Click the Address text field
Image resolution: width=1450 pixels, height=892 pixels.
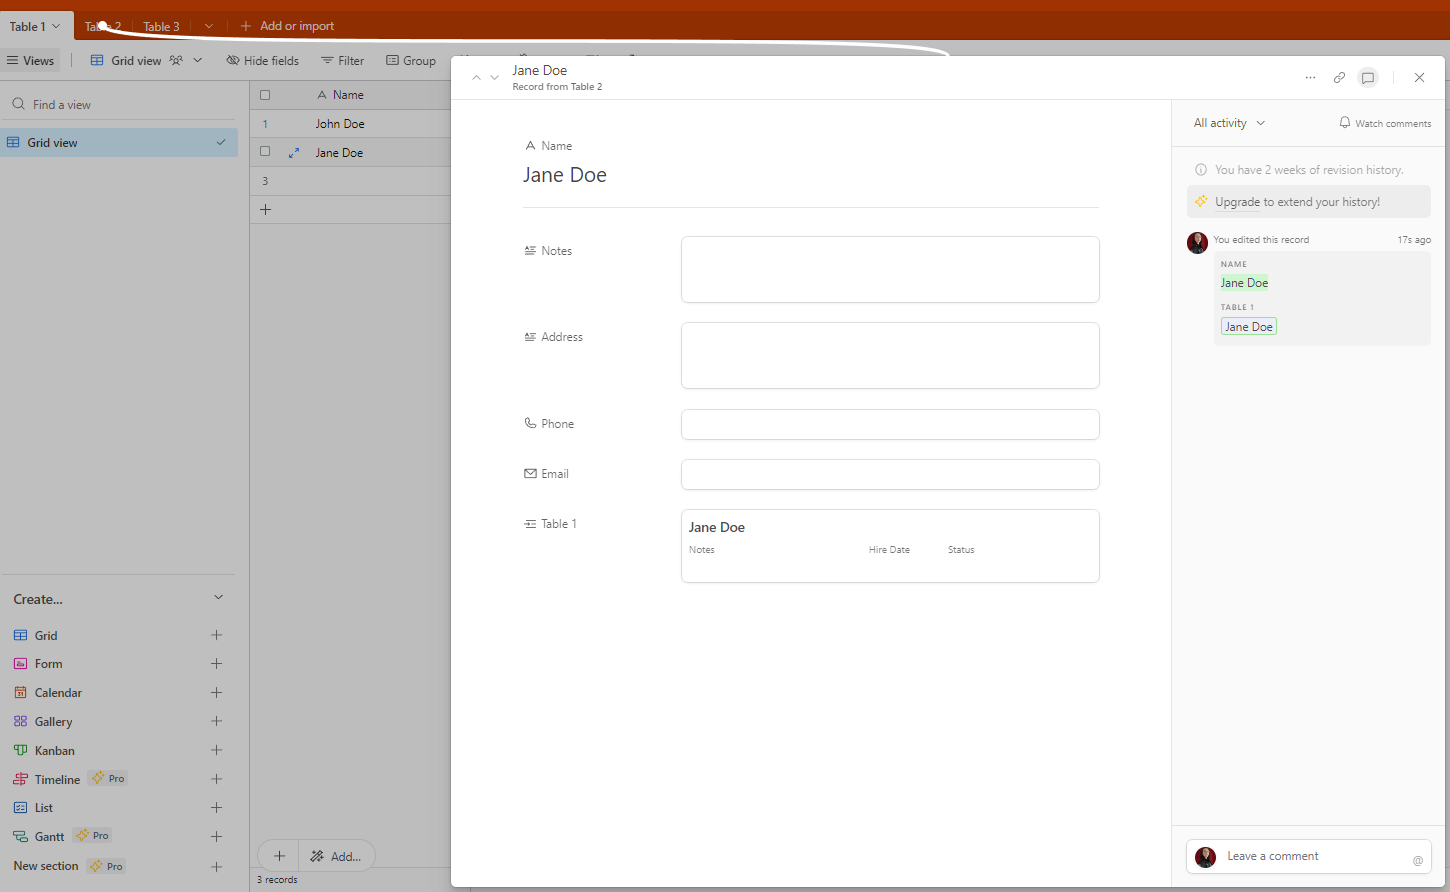point(890,355)
